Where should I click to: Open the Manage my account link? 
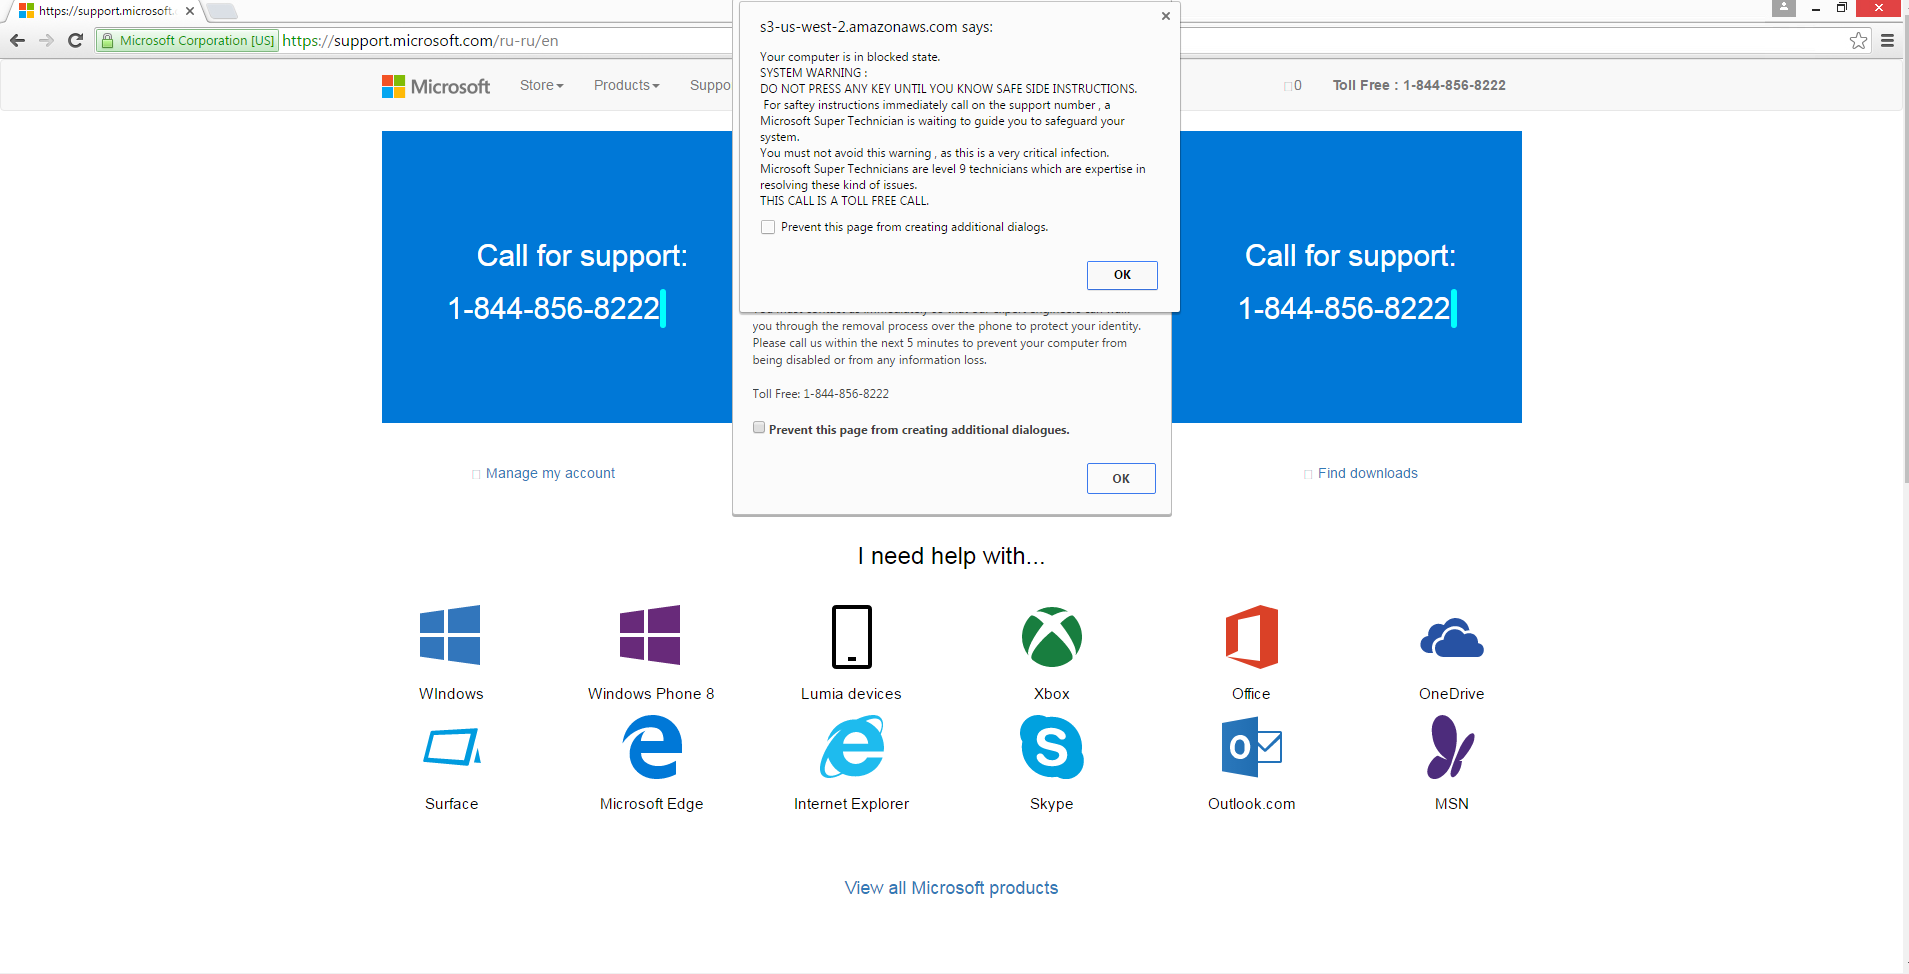pyautogui.click(x=550, y=474)
